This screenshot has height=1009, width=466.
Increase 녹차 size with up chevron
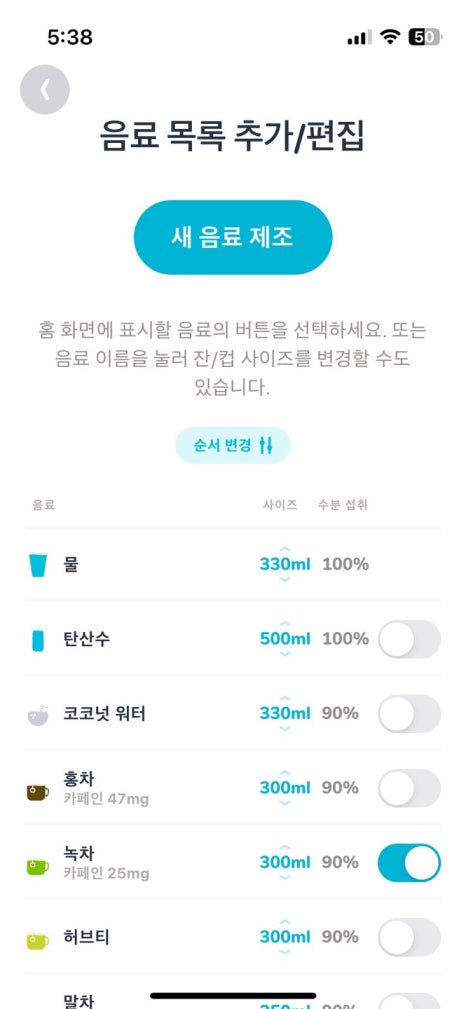(x=285, y=847)
